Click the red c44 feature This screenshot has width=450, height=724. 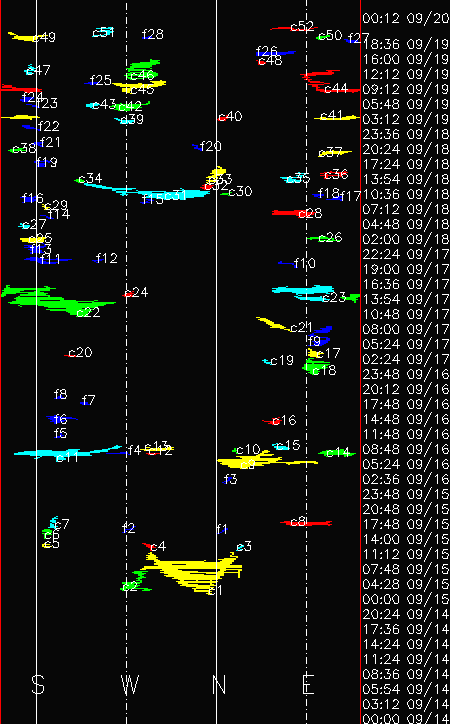point(329,81)
